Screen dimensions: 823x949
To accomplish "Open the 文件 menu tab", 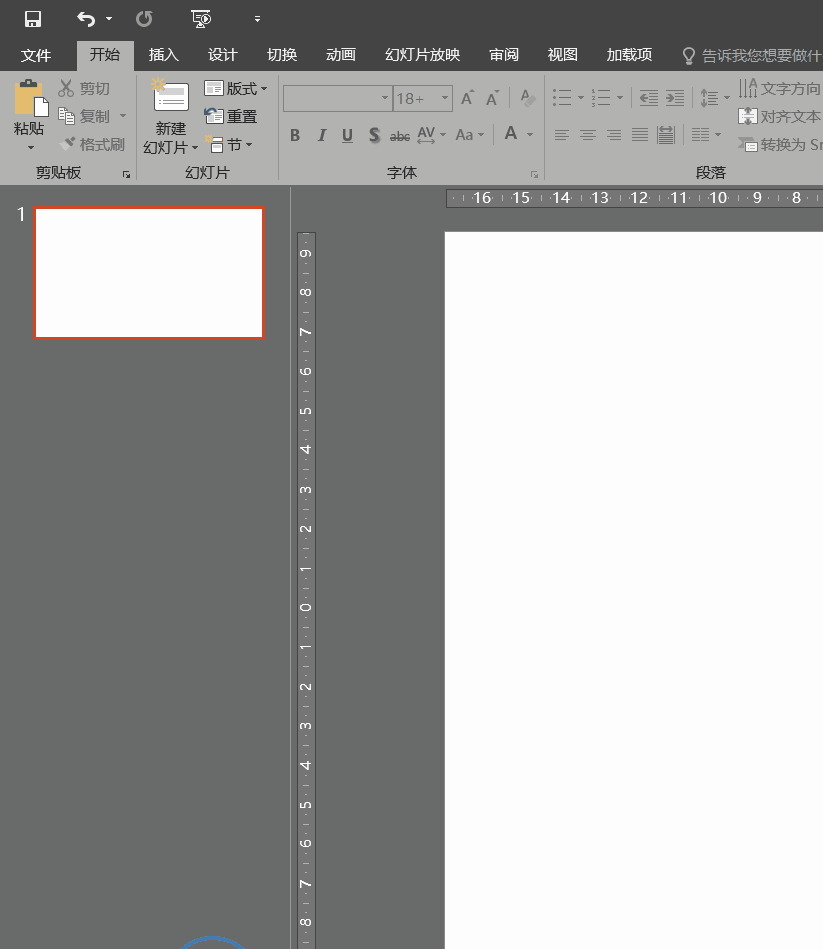I will (36, 55).
